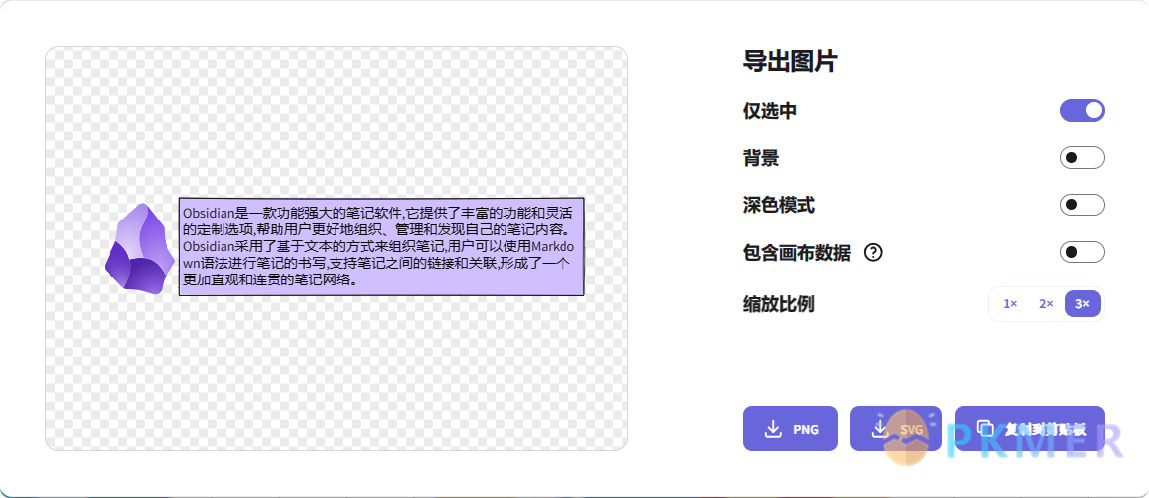Export image with the PNG button
The image size is (1149, 498).
pyautogui.click(x=790, y=428)
